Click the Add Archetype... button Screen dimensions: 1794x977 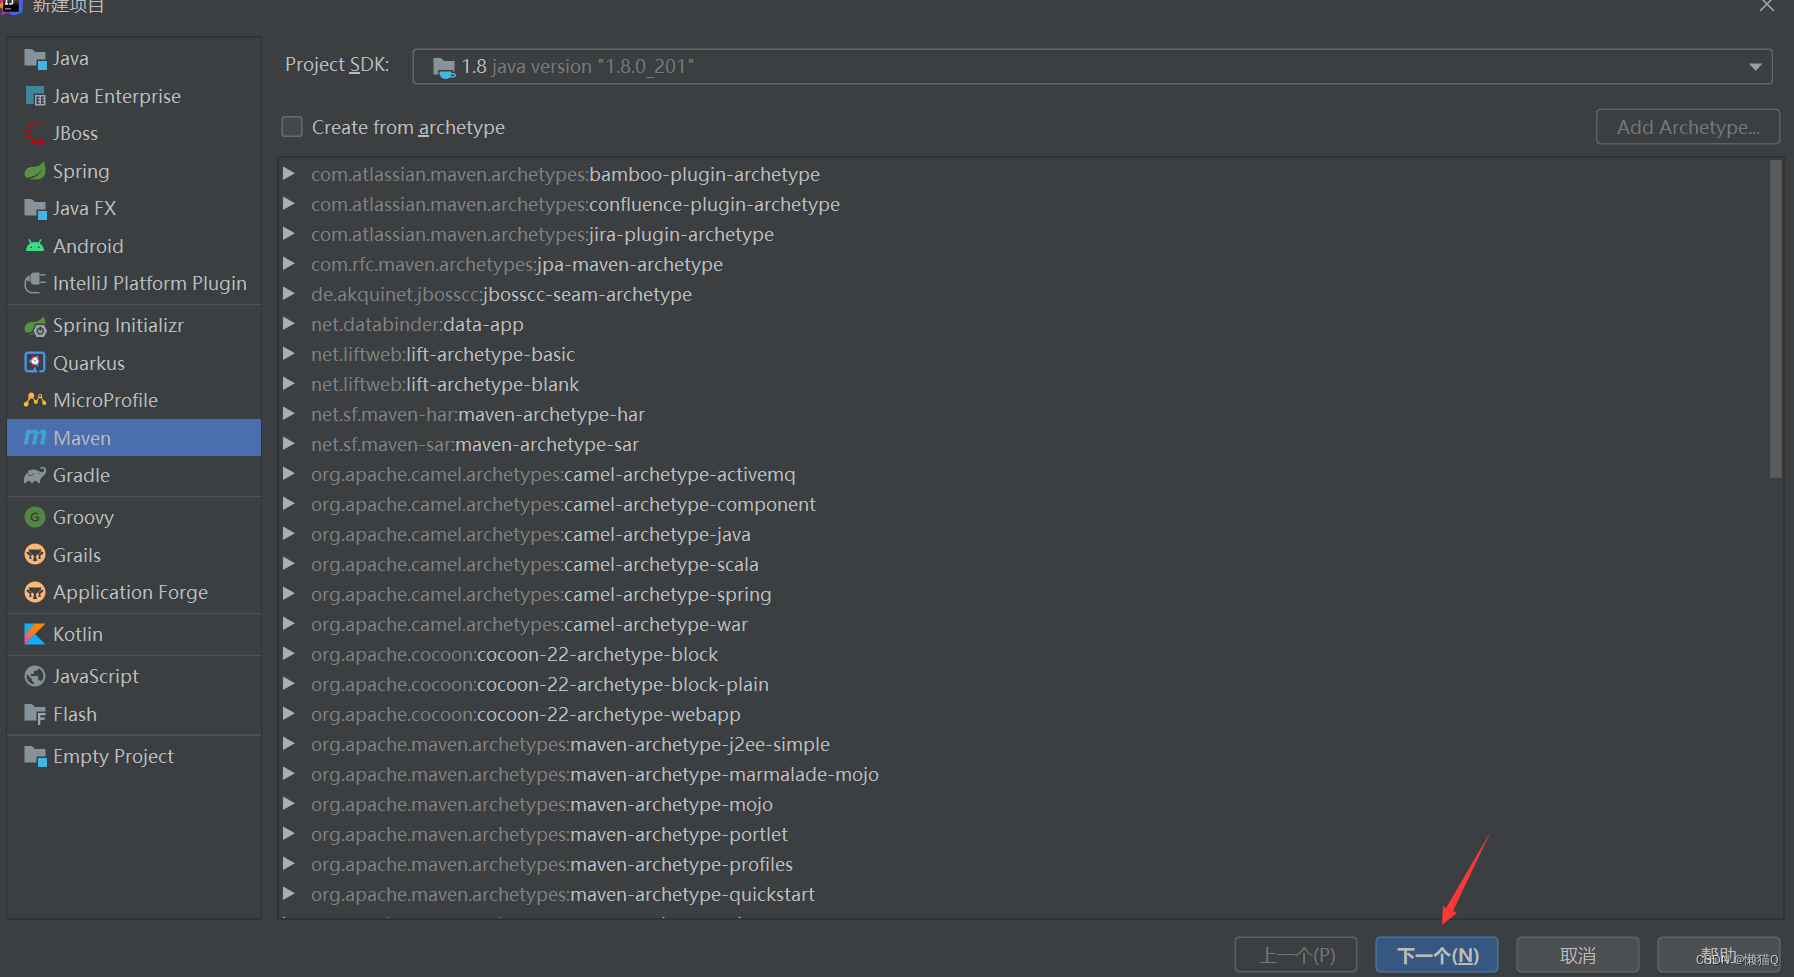click(x=1688, y=127)
